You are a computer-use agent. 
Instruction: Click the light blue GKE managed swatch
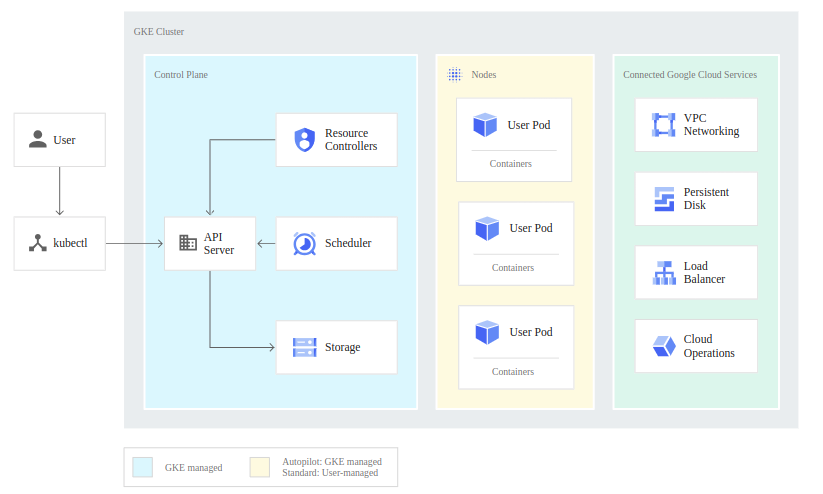pyautogui.click(x=142, y=467)
